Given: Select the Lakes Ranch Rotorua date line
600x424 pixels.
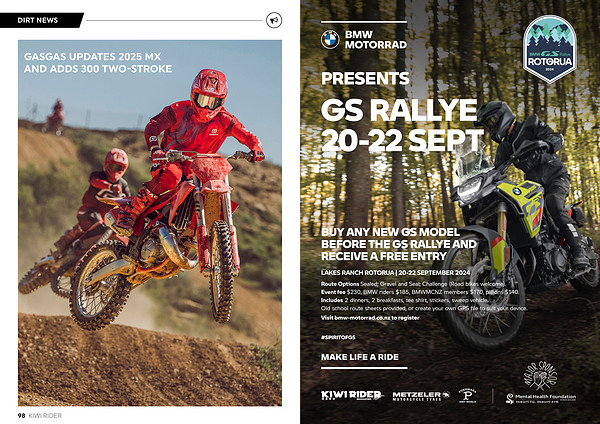Looking at the screenshot, I should pyautogui.click(x=396, y=273).
